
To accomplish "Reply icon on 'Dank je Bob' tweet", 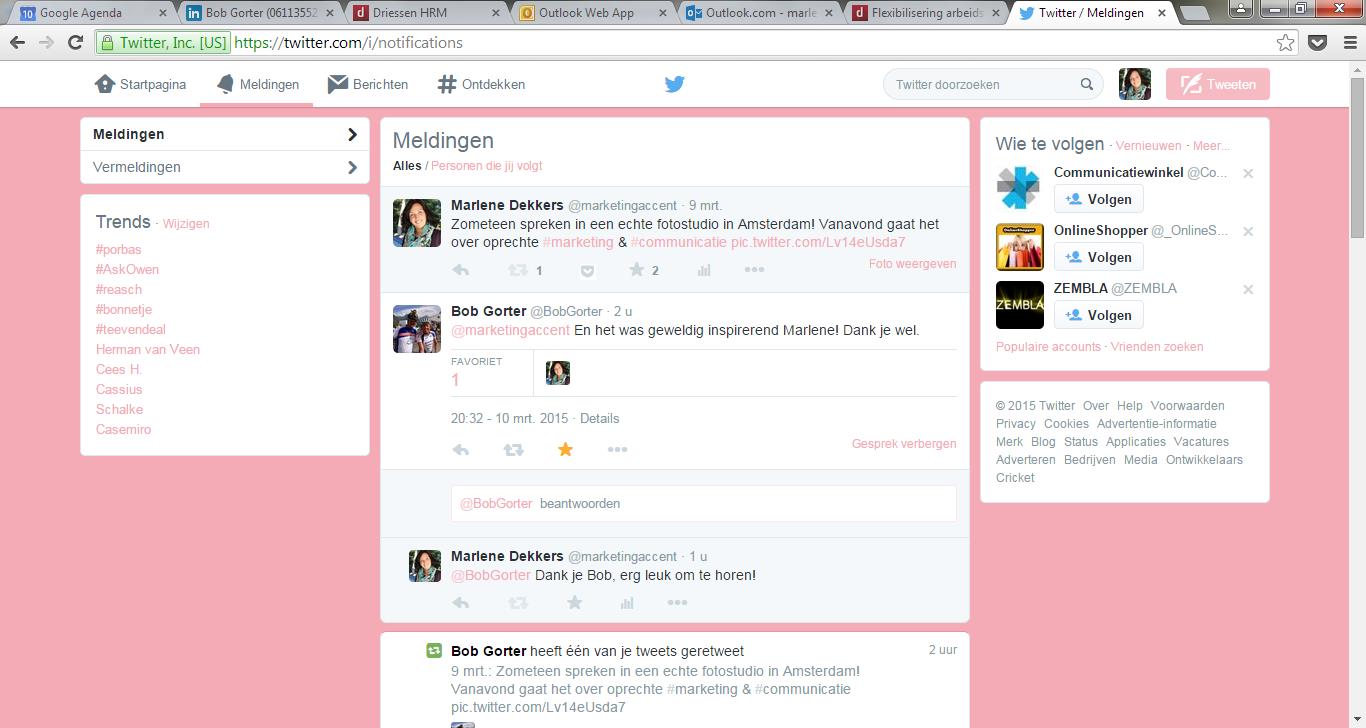I will tap(461, 602).
